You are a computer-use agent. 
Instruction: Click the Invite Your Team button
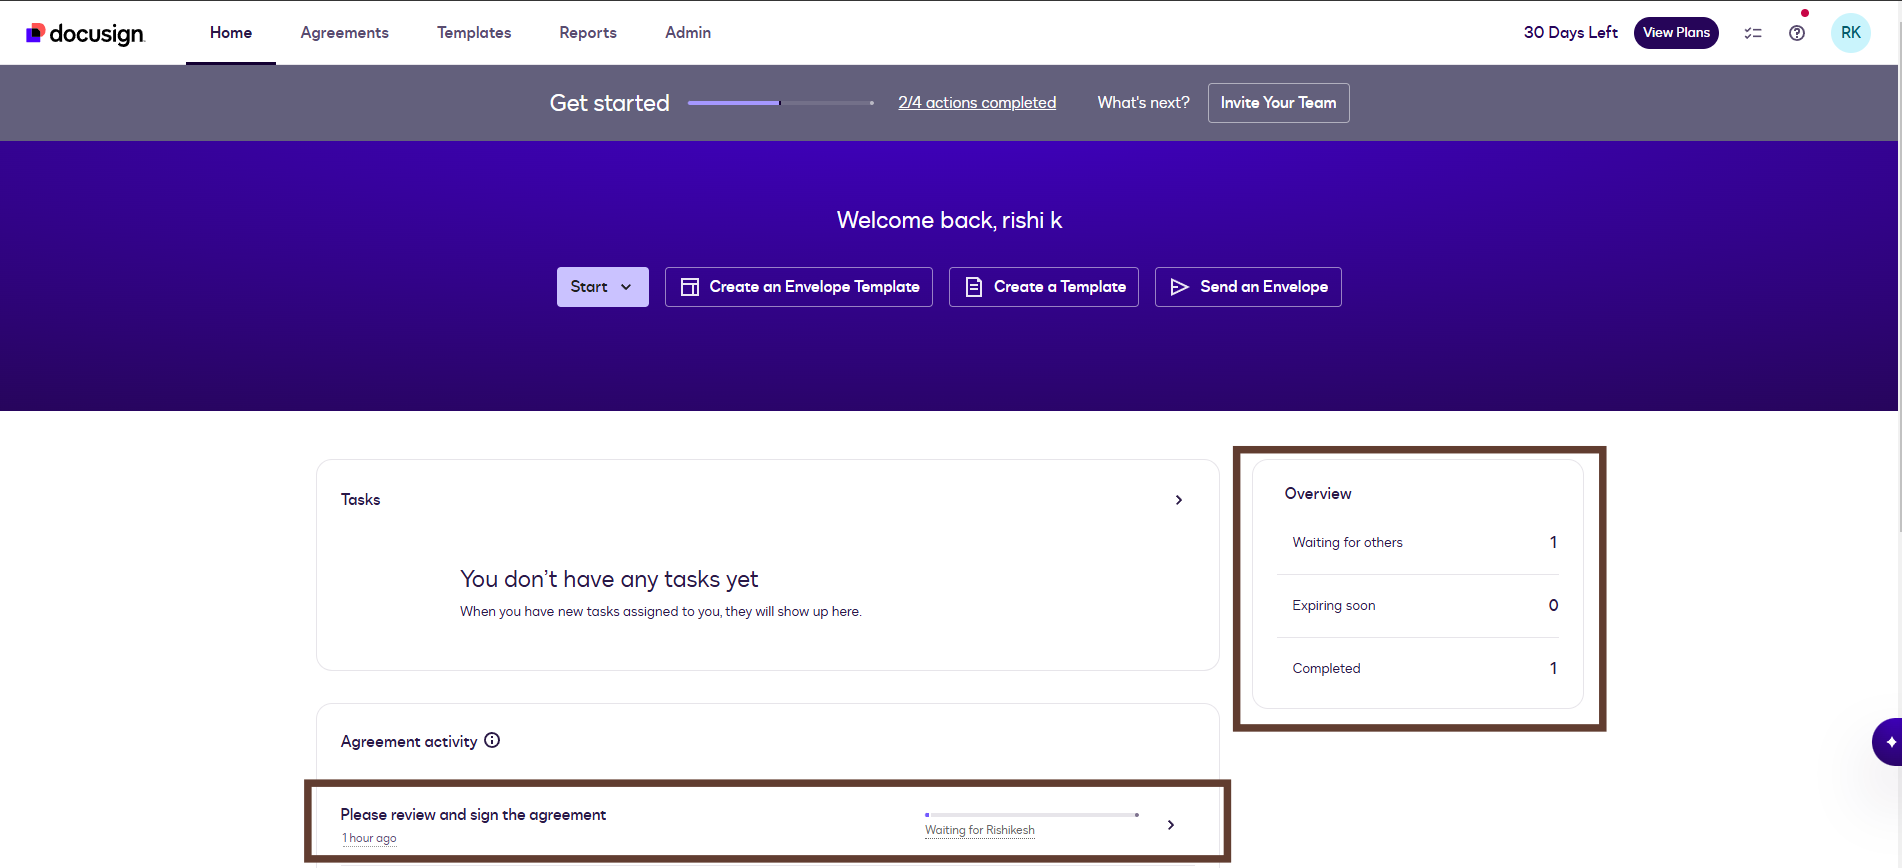[1278, 103]
